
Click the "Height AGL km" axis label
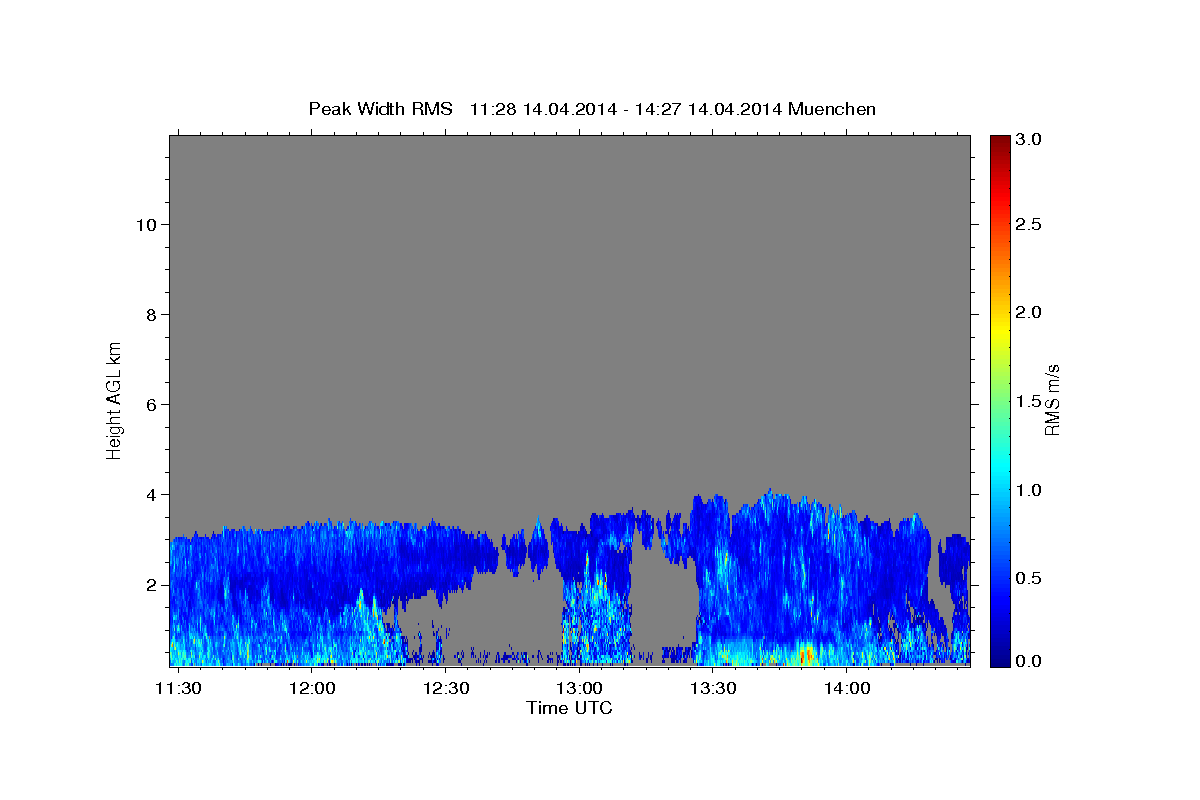click(114, 399)
